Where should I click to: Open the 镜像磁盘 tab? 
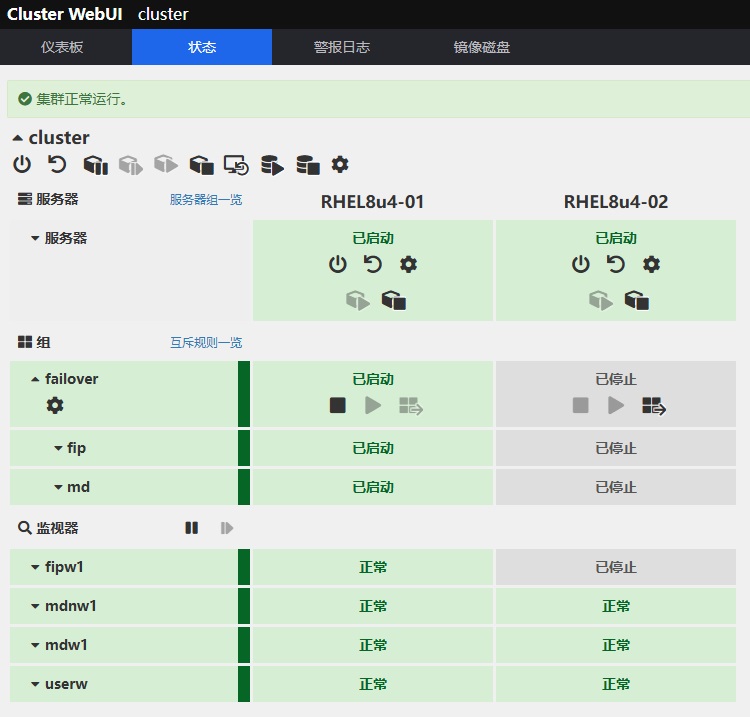point(482,47)
